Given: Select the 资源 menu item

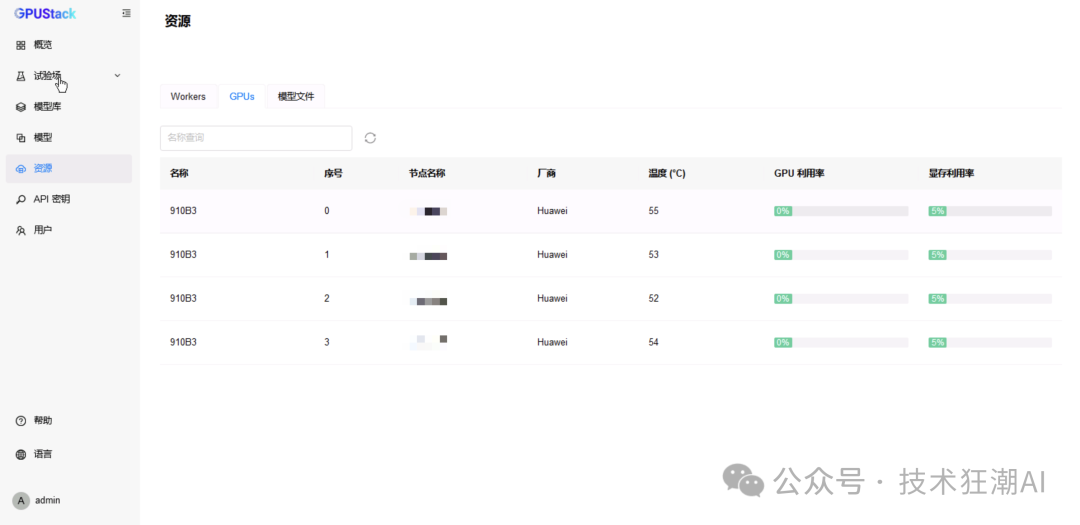Looking at the screenshot, I should [69, 169].
